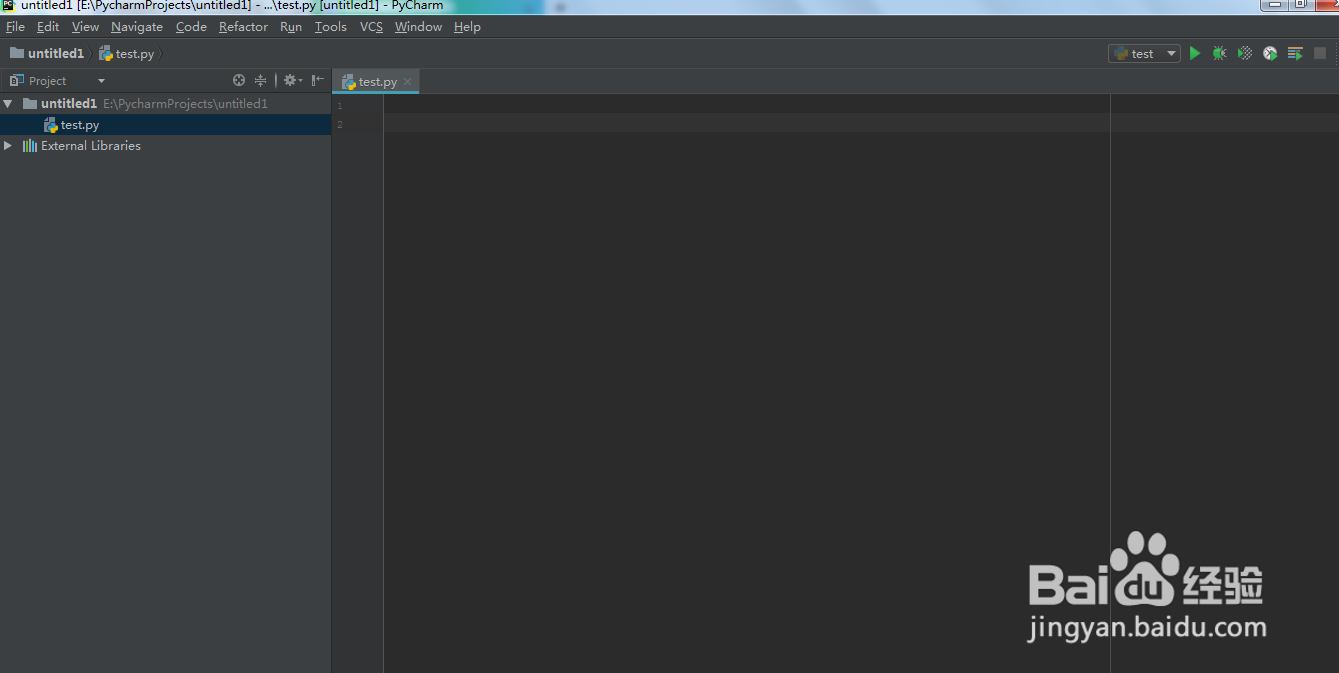Run the test configuration with green play
The height and width of the screenshot is (673, 1339).
[1194, 53]
